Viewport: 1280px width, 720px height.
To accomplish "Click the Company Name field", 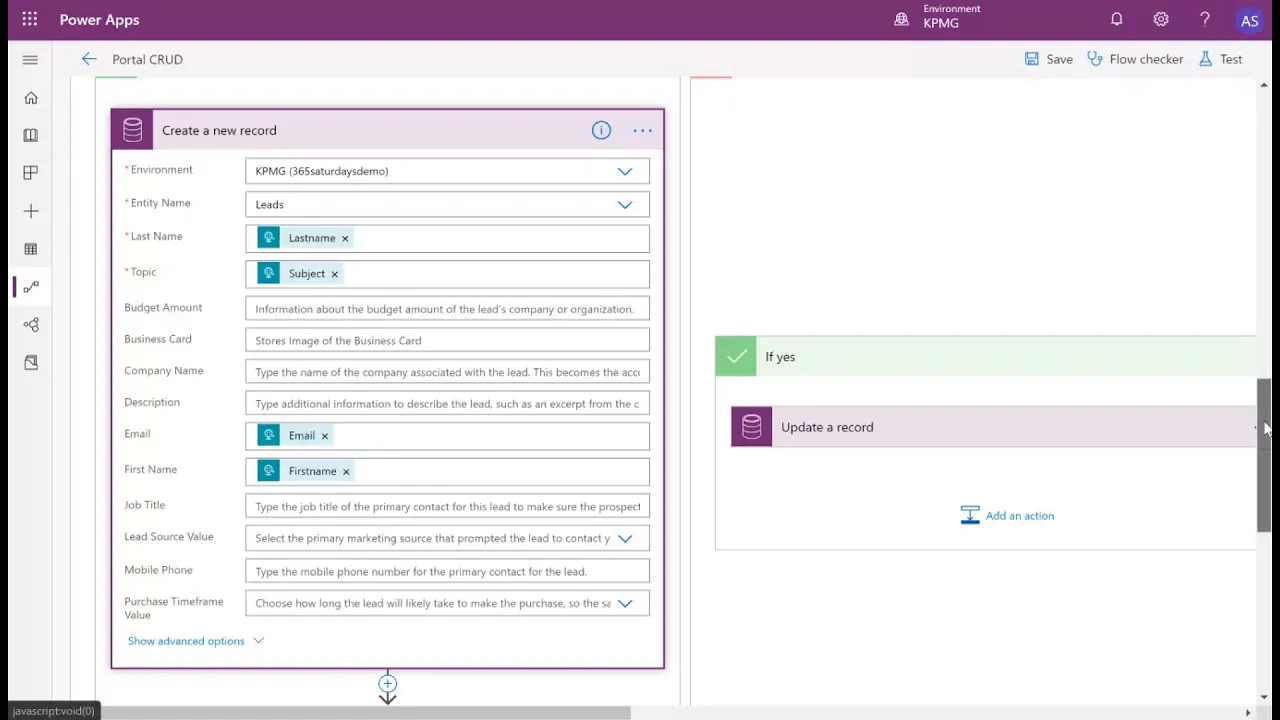I will [447, 372].
